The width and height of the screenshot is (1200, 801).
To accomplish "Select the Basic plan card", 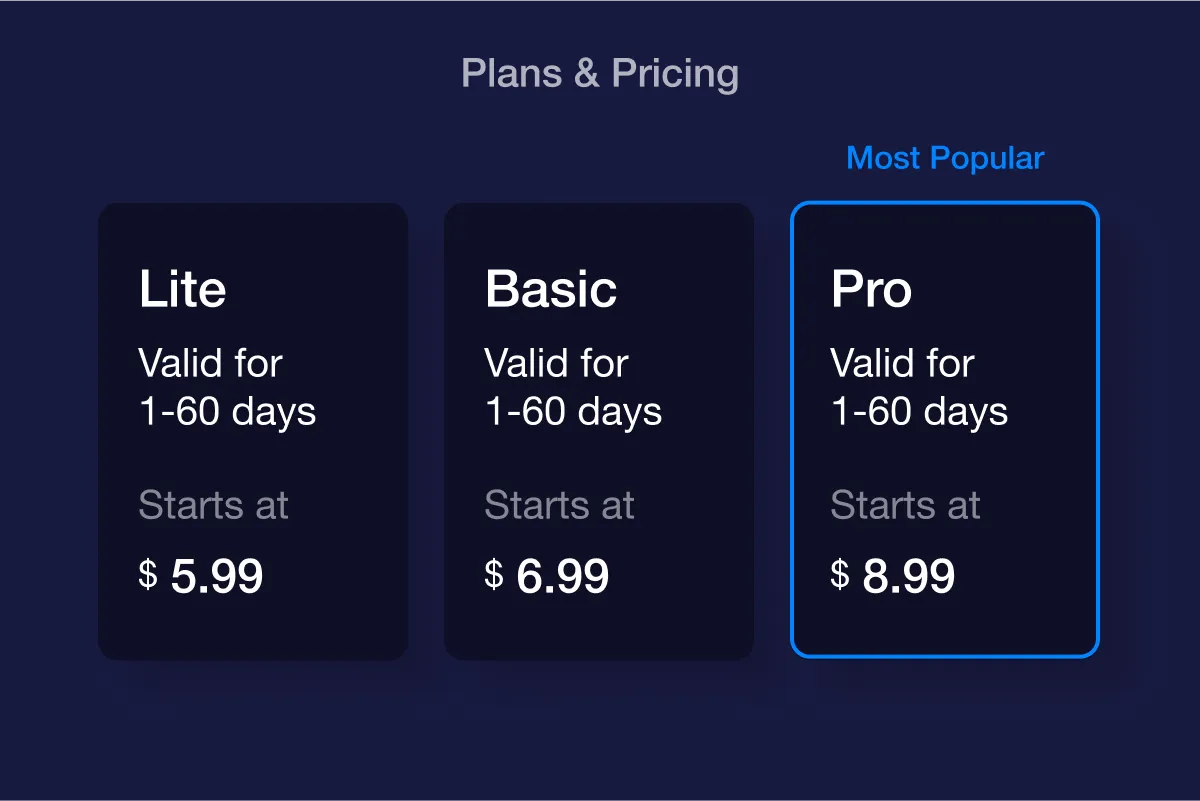I will click(x=598, y=431).
